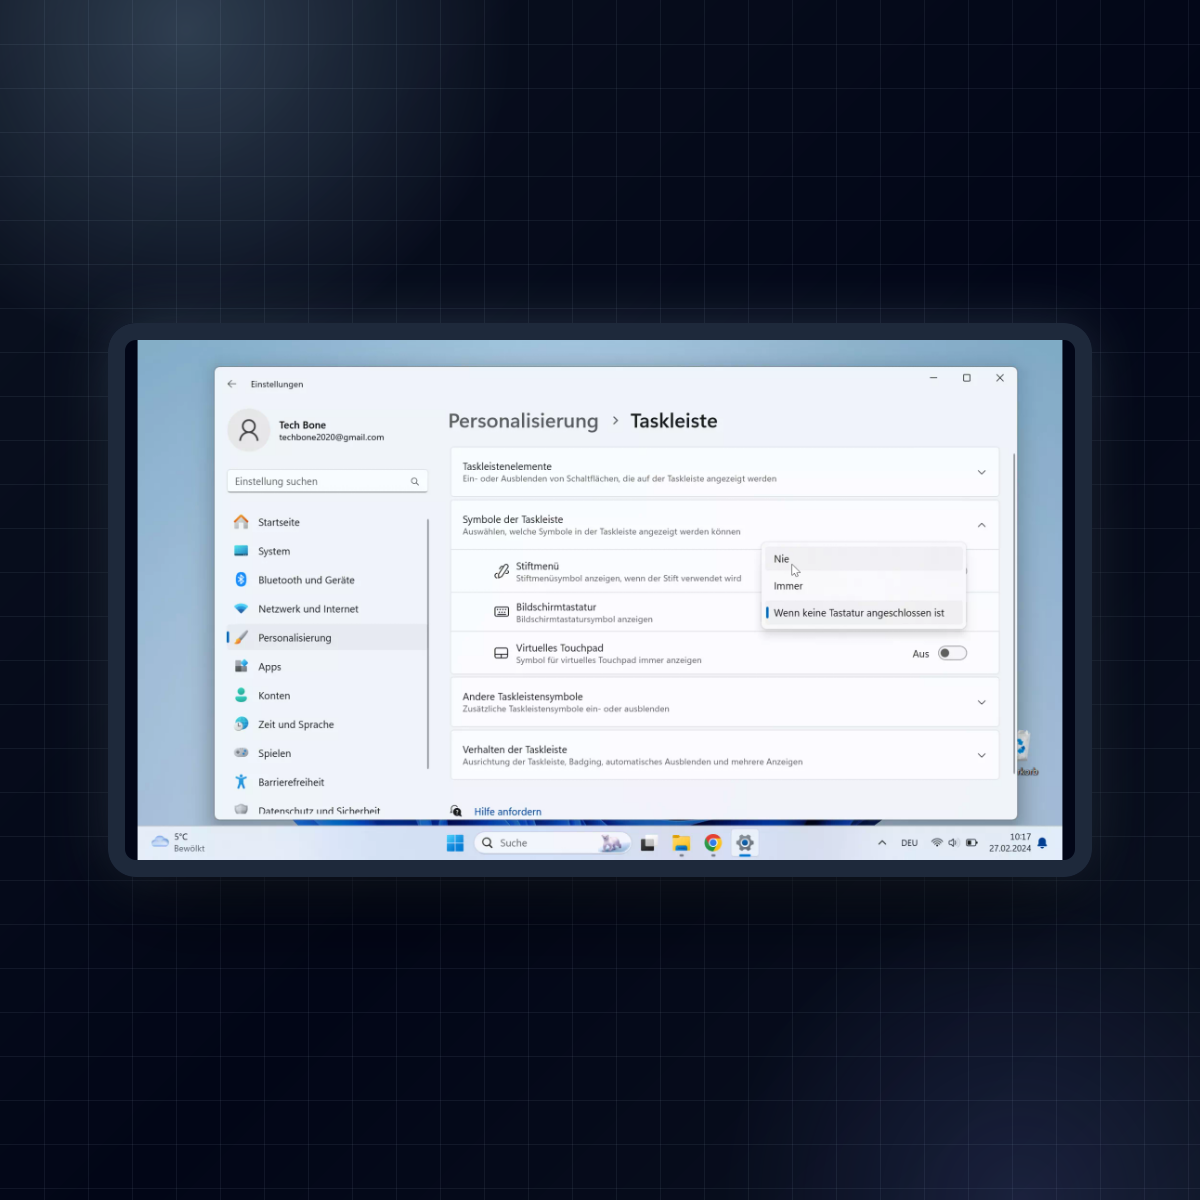Focus the Einstellung suchen search field
This screenshot has height=1200, width=1200.
click(x=327, y=482)
